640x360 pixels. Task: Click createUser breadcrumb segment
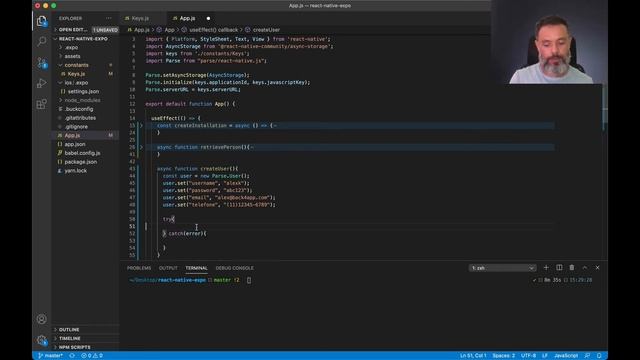(x=266, y=30)
